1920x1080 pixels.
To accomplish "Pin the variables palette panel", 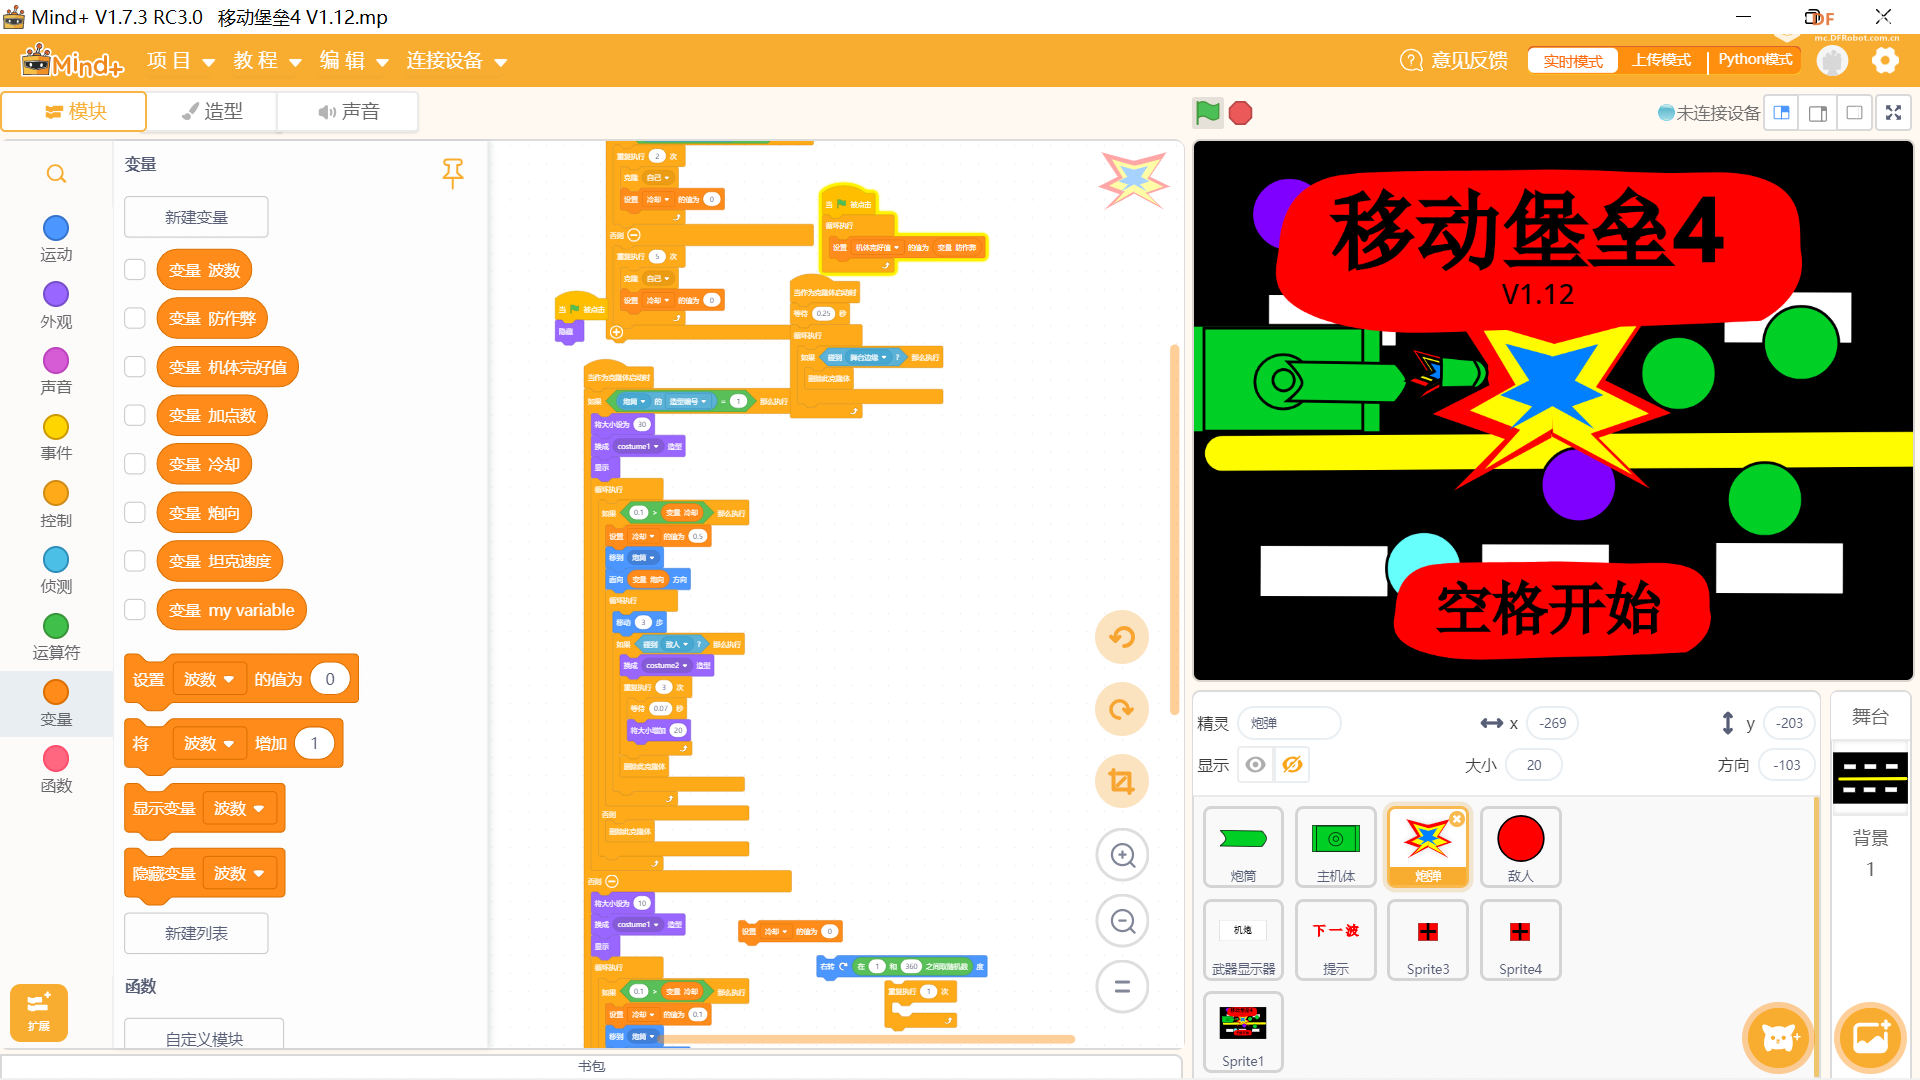I will point(453,172).
